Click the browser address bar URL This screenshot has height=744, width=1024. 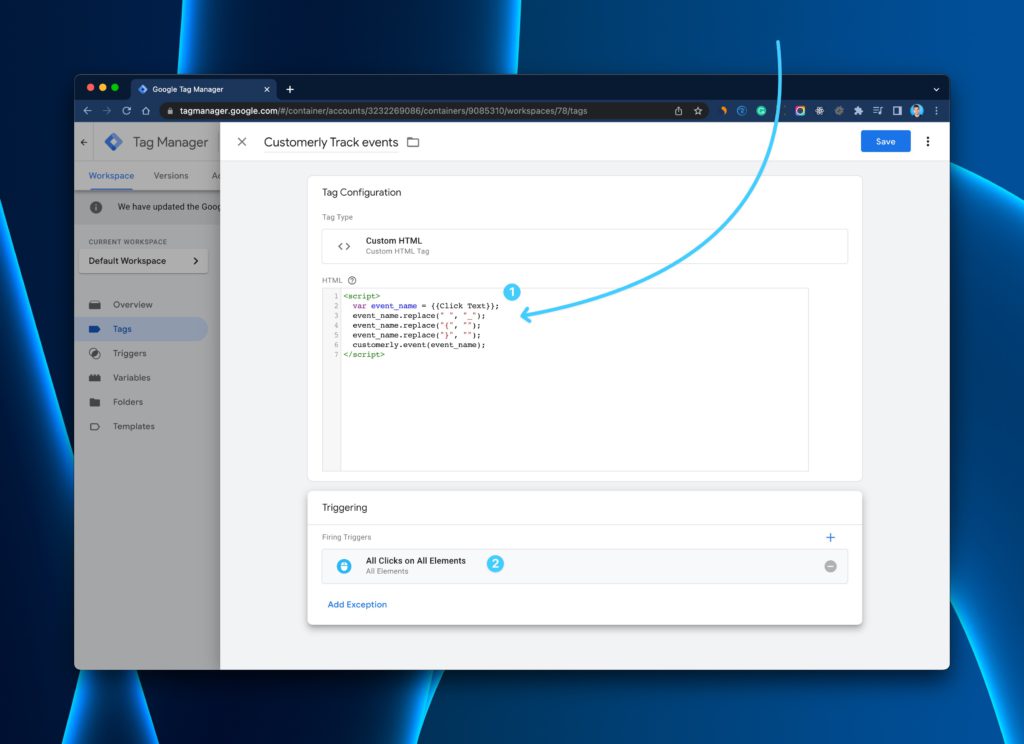(383, 111)
